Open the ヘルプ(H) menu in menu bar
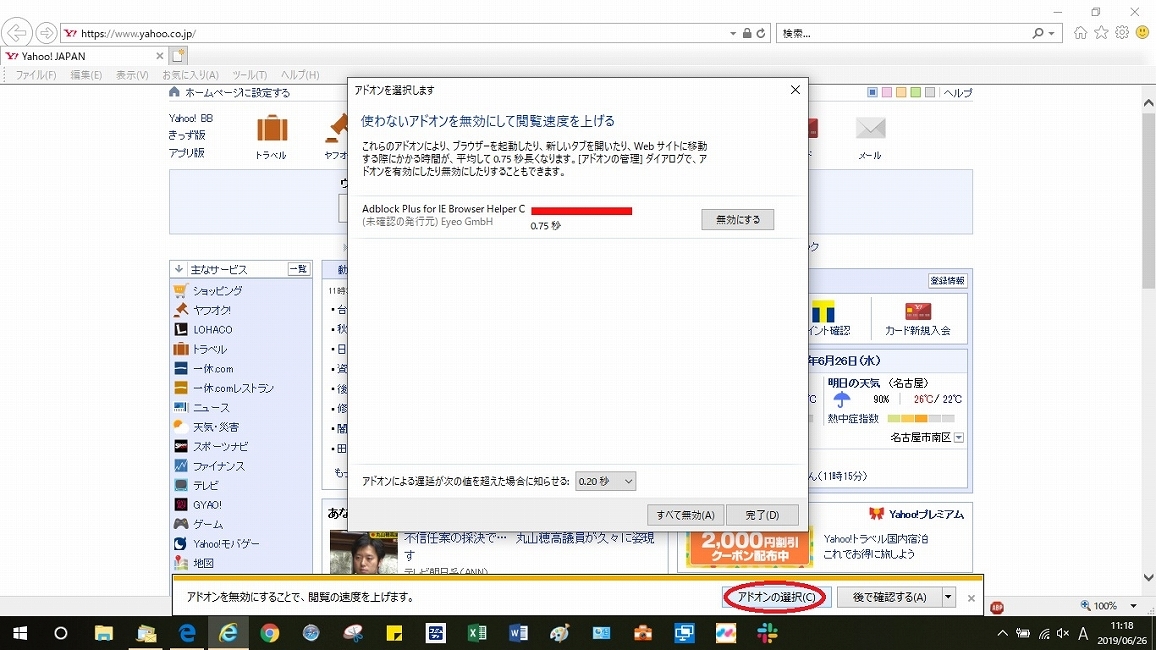1156x650 pixels. point(300,75)
